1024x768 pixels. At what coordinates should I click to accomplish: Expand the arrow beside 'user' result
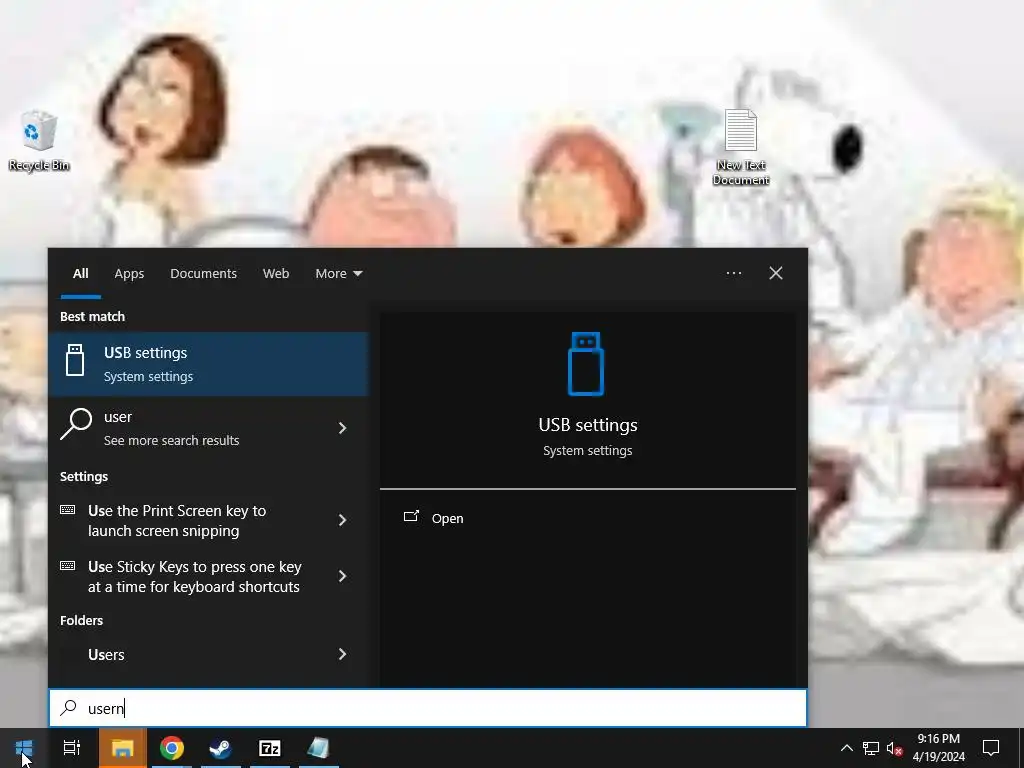(342, 428)
